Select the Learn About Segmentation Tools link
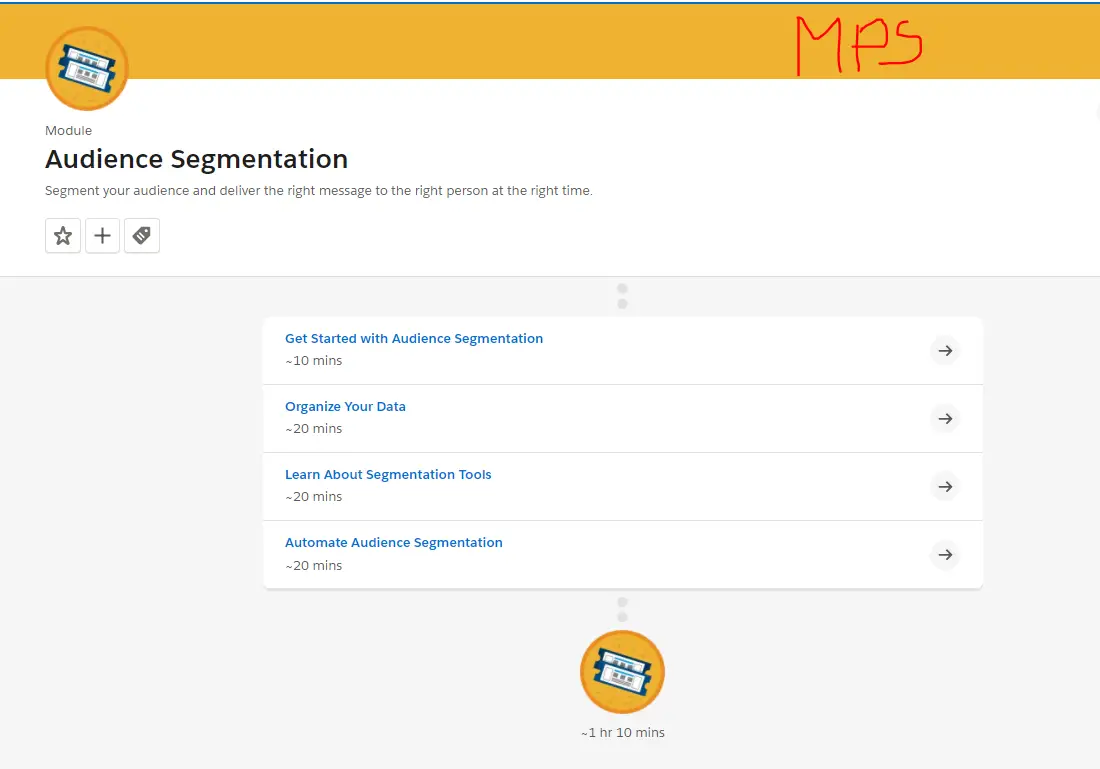The image size is (1100, 769). pyautogui.click(x=388, y=474)
